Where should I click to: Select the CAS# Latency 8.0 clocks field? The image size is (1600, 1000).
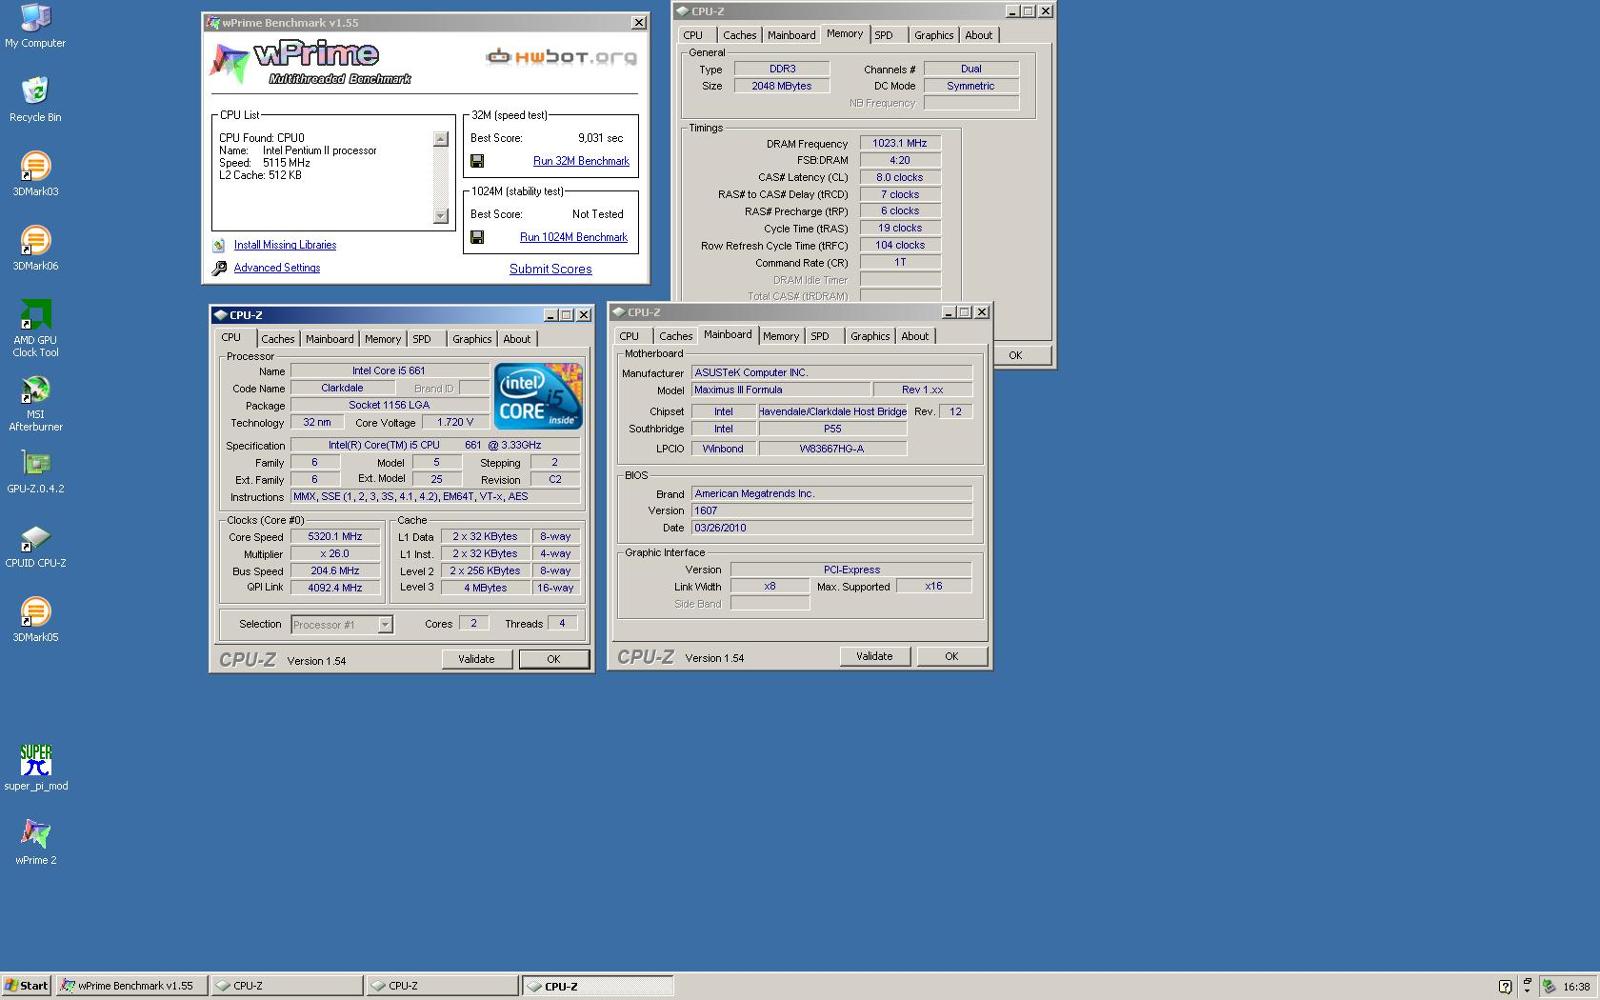click(x=900, y=177)
